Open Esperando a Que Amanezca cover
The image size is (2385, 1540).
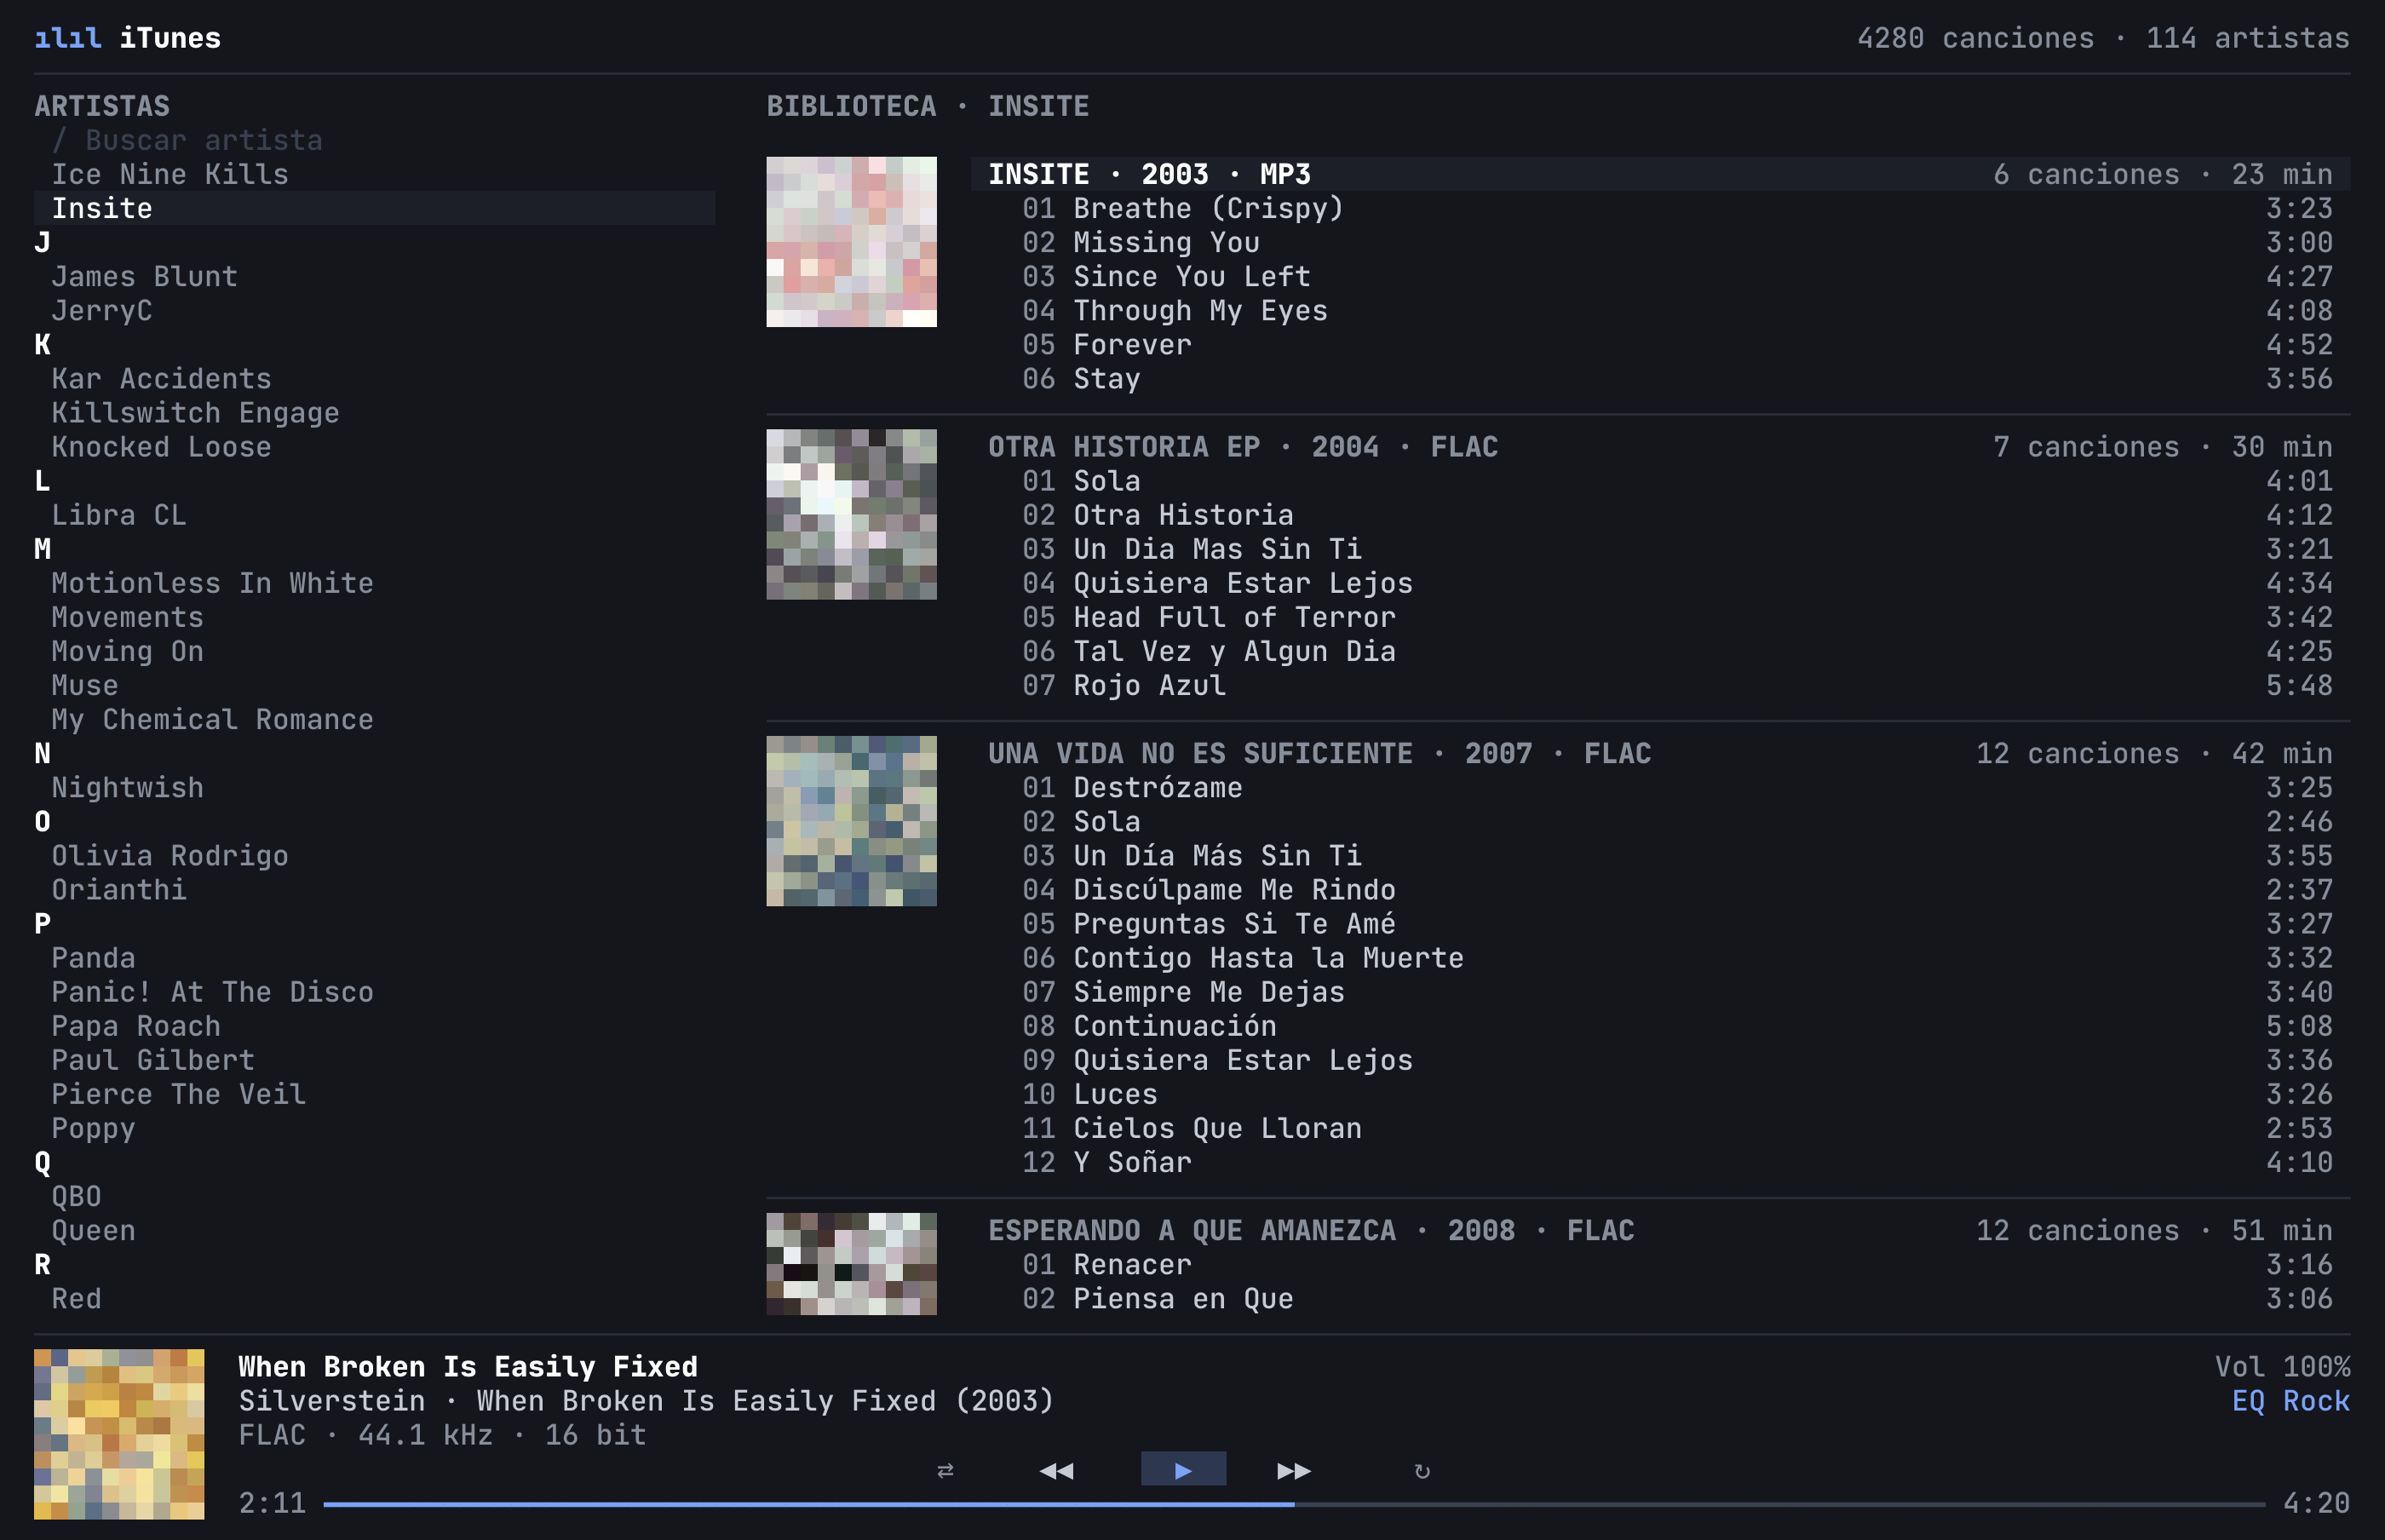tap(851, 1264)
